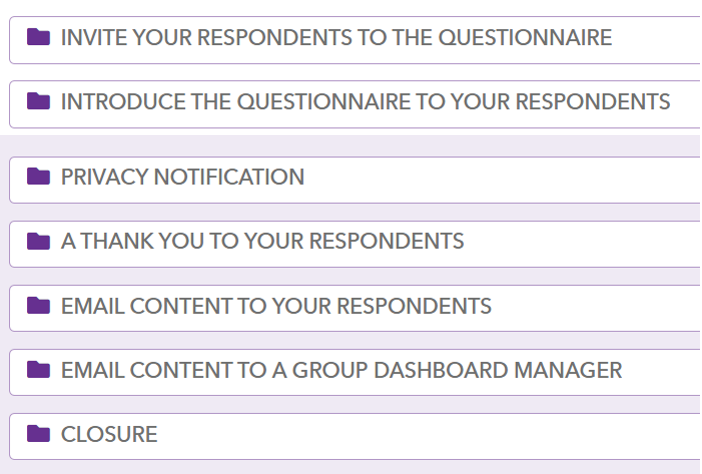The image size is (702, 474).
Task: Expand the Closure heading text
Action: click(109, 435)
